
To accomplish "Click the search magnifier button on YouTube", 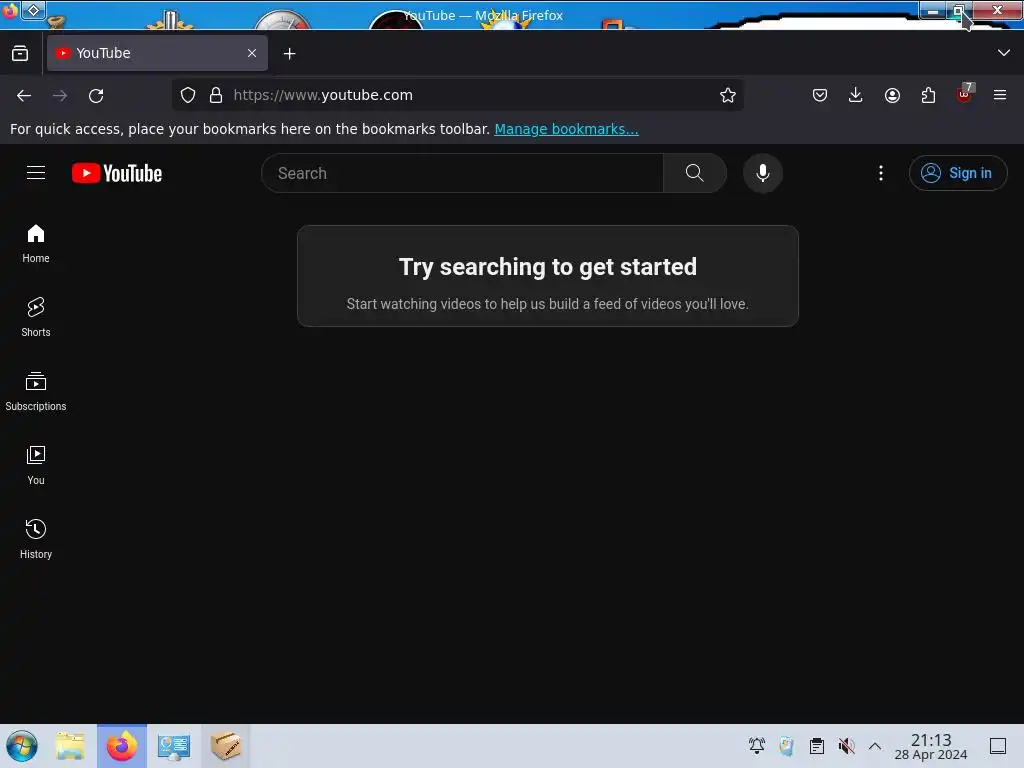I will tap(694, 173).
